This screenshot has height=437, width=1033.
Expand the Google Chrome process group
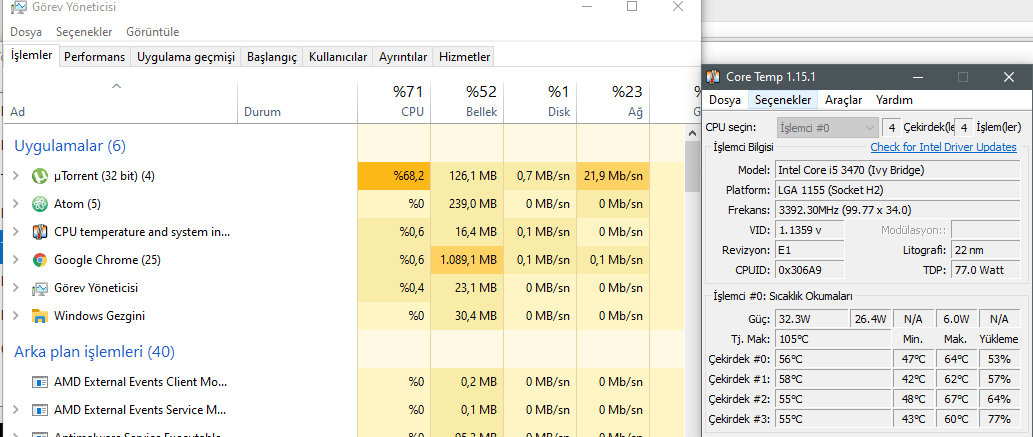tap(16, 260)
